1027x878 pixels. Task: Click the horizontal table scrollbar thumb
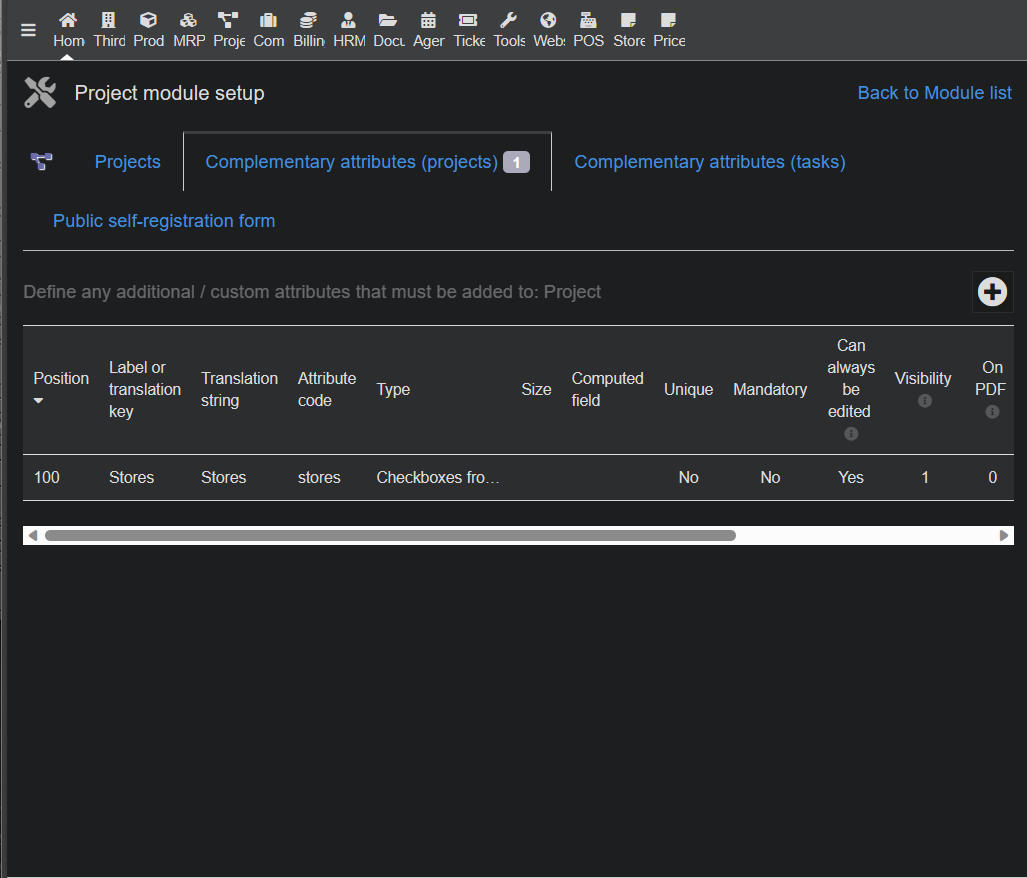390,536
